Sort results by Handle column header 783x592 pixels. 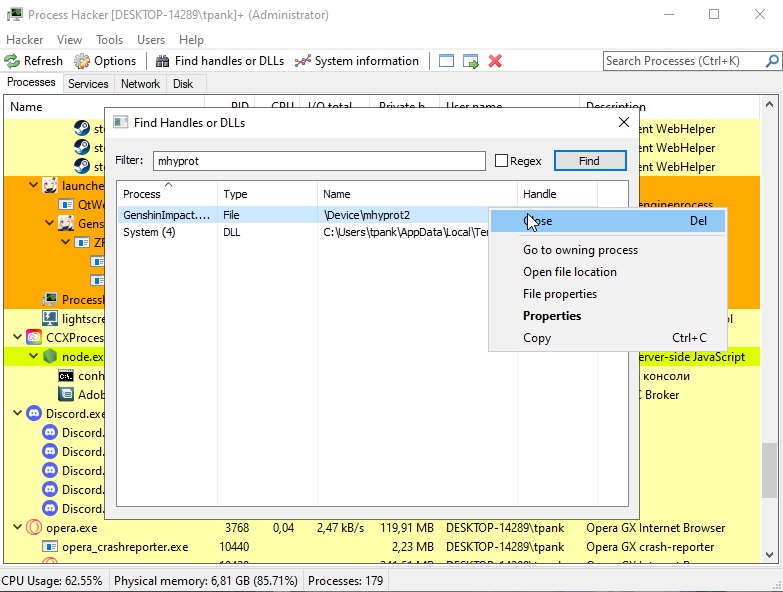pos(557,194)
